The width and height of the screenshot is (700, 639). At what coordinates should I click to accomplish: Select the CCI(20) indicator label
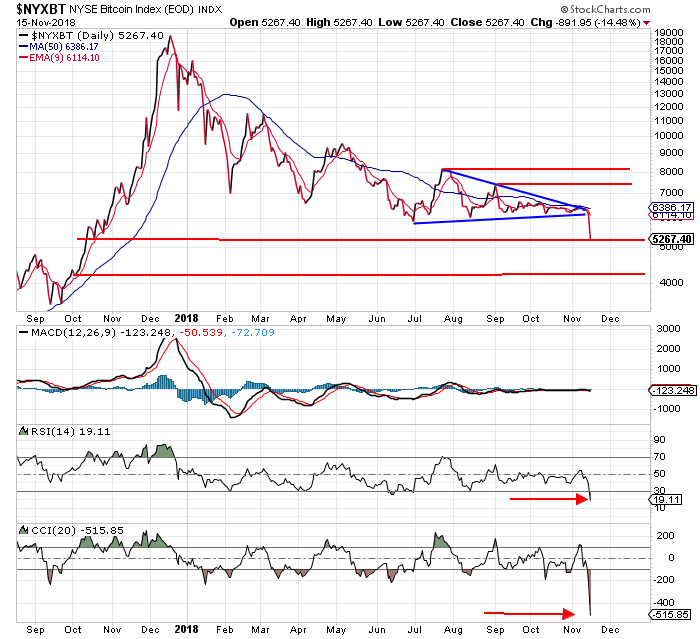45,527
